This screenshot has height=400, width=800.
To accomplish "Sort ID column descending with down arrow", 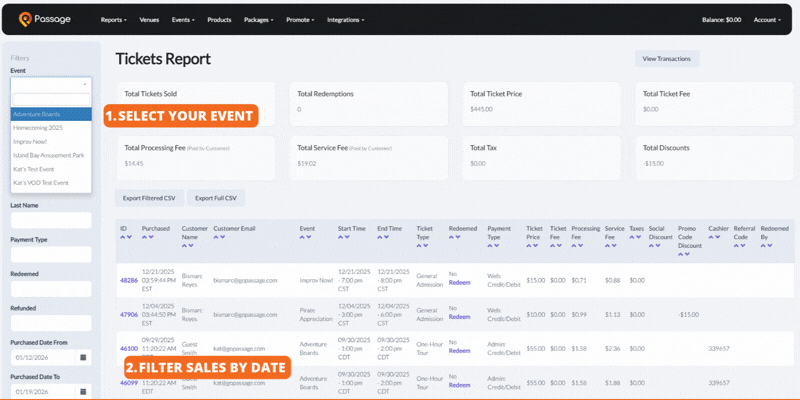I will (129, 237).
